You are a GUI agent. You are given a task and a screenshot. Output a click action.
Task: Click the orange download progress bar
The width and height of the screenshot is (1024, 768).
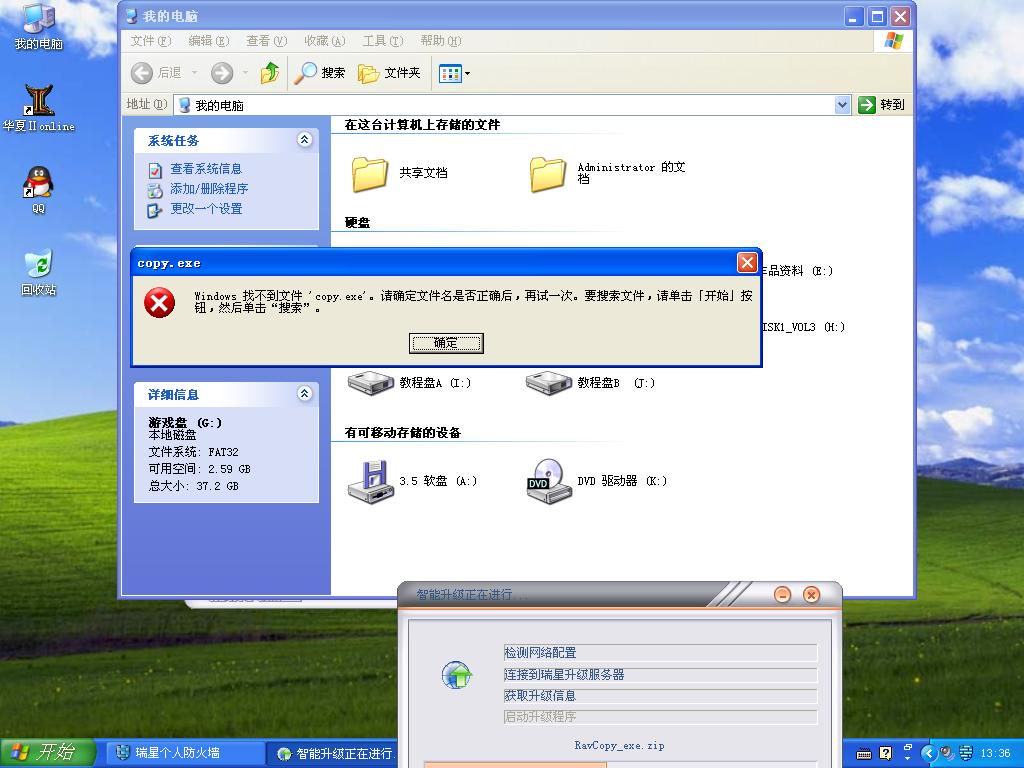(x=515, y=764)
